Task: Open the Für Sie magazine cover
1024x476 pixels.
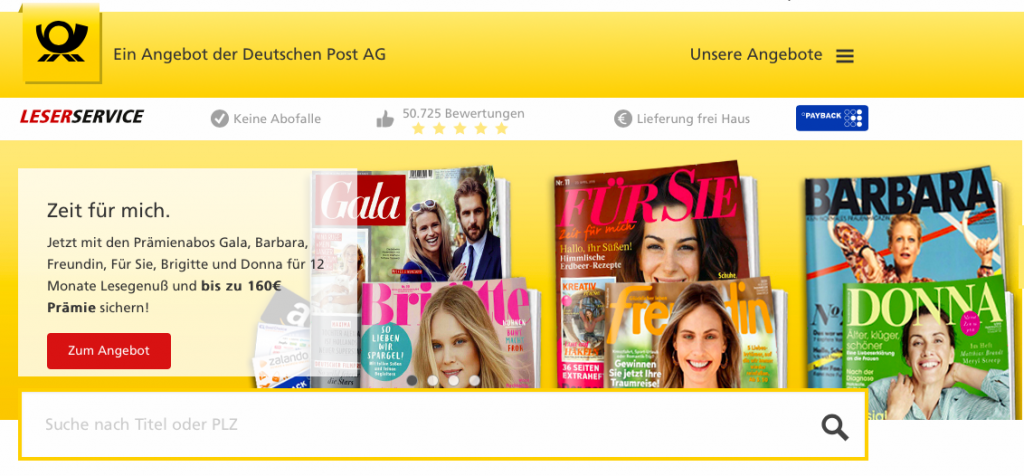Action: pos(653,222)
